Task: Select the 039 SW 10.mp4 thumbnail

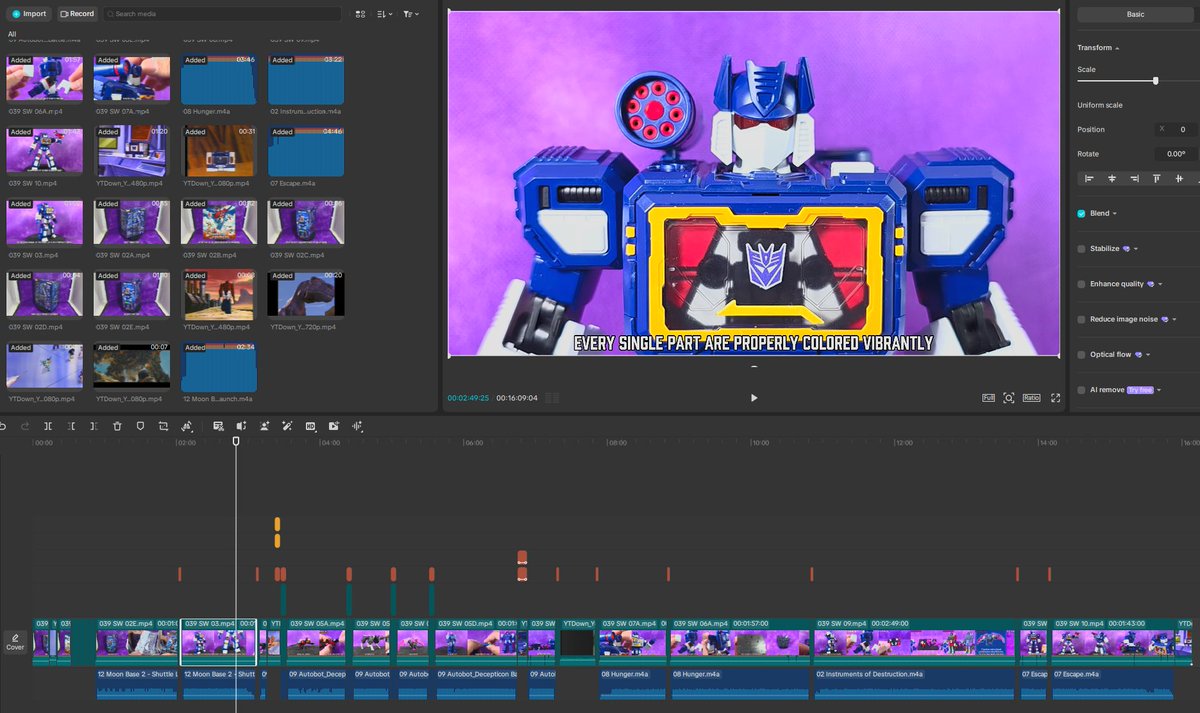Action: (x=44, y=151)
